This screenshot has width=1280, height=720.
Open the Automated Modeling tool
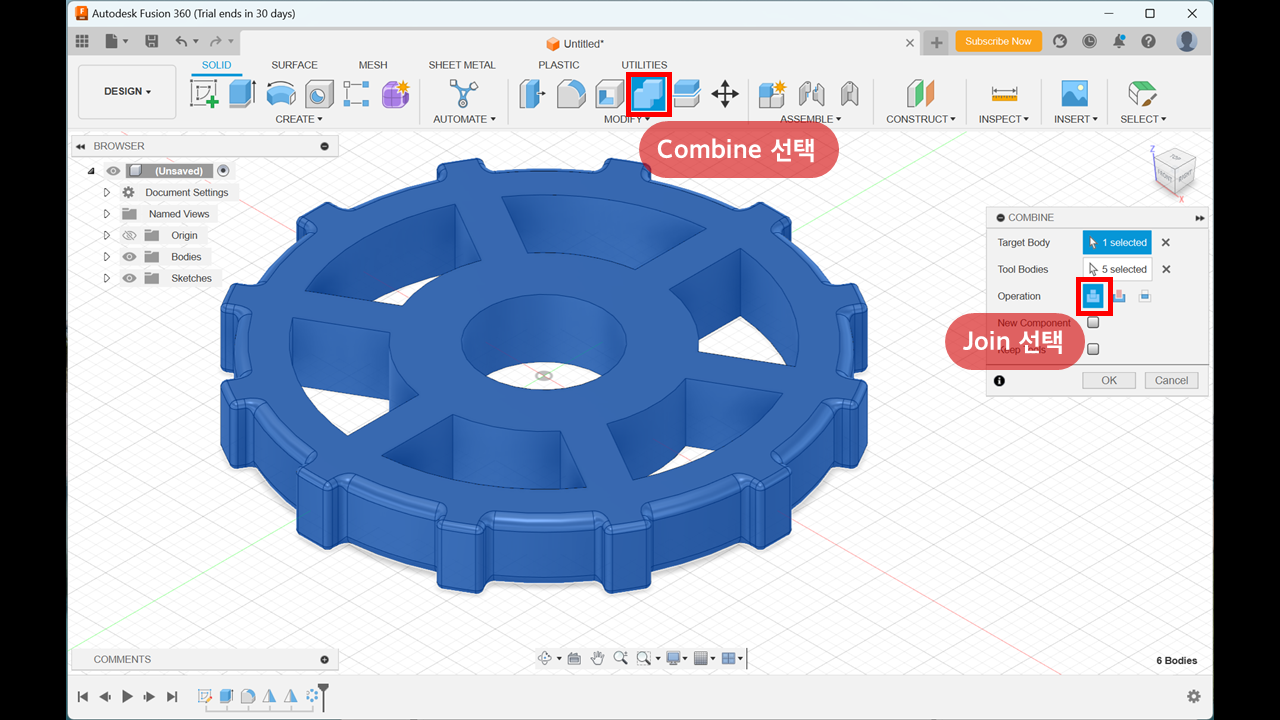click(x=463, y=94)
